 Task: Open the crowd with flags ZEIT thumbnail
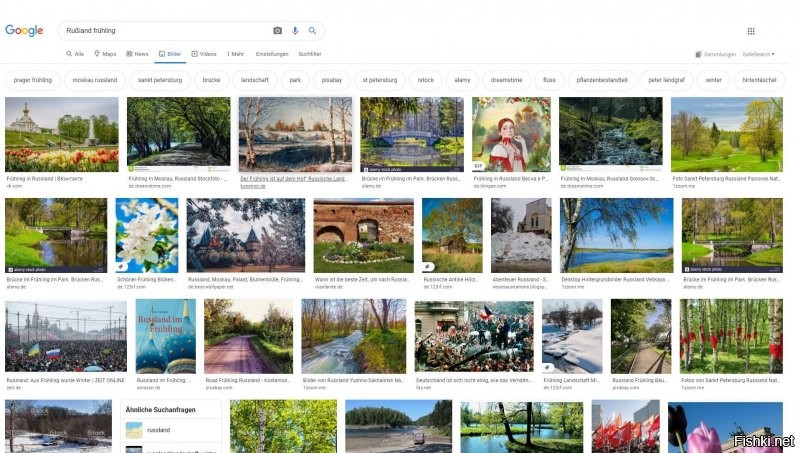click(x=66, y=336)
